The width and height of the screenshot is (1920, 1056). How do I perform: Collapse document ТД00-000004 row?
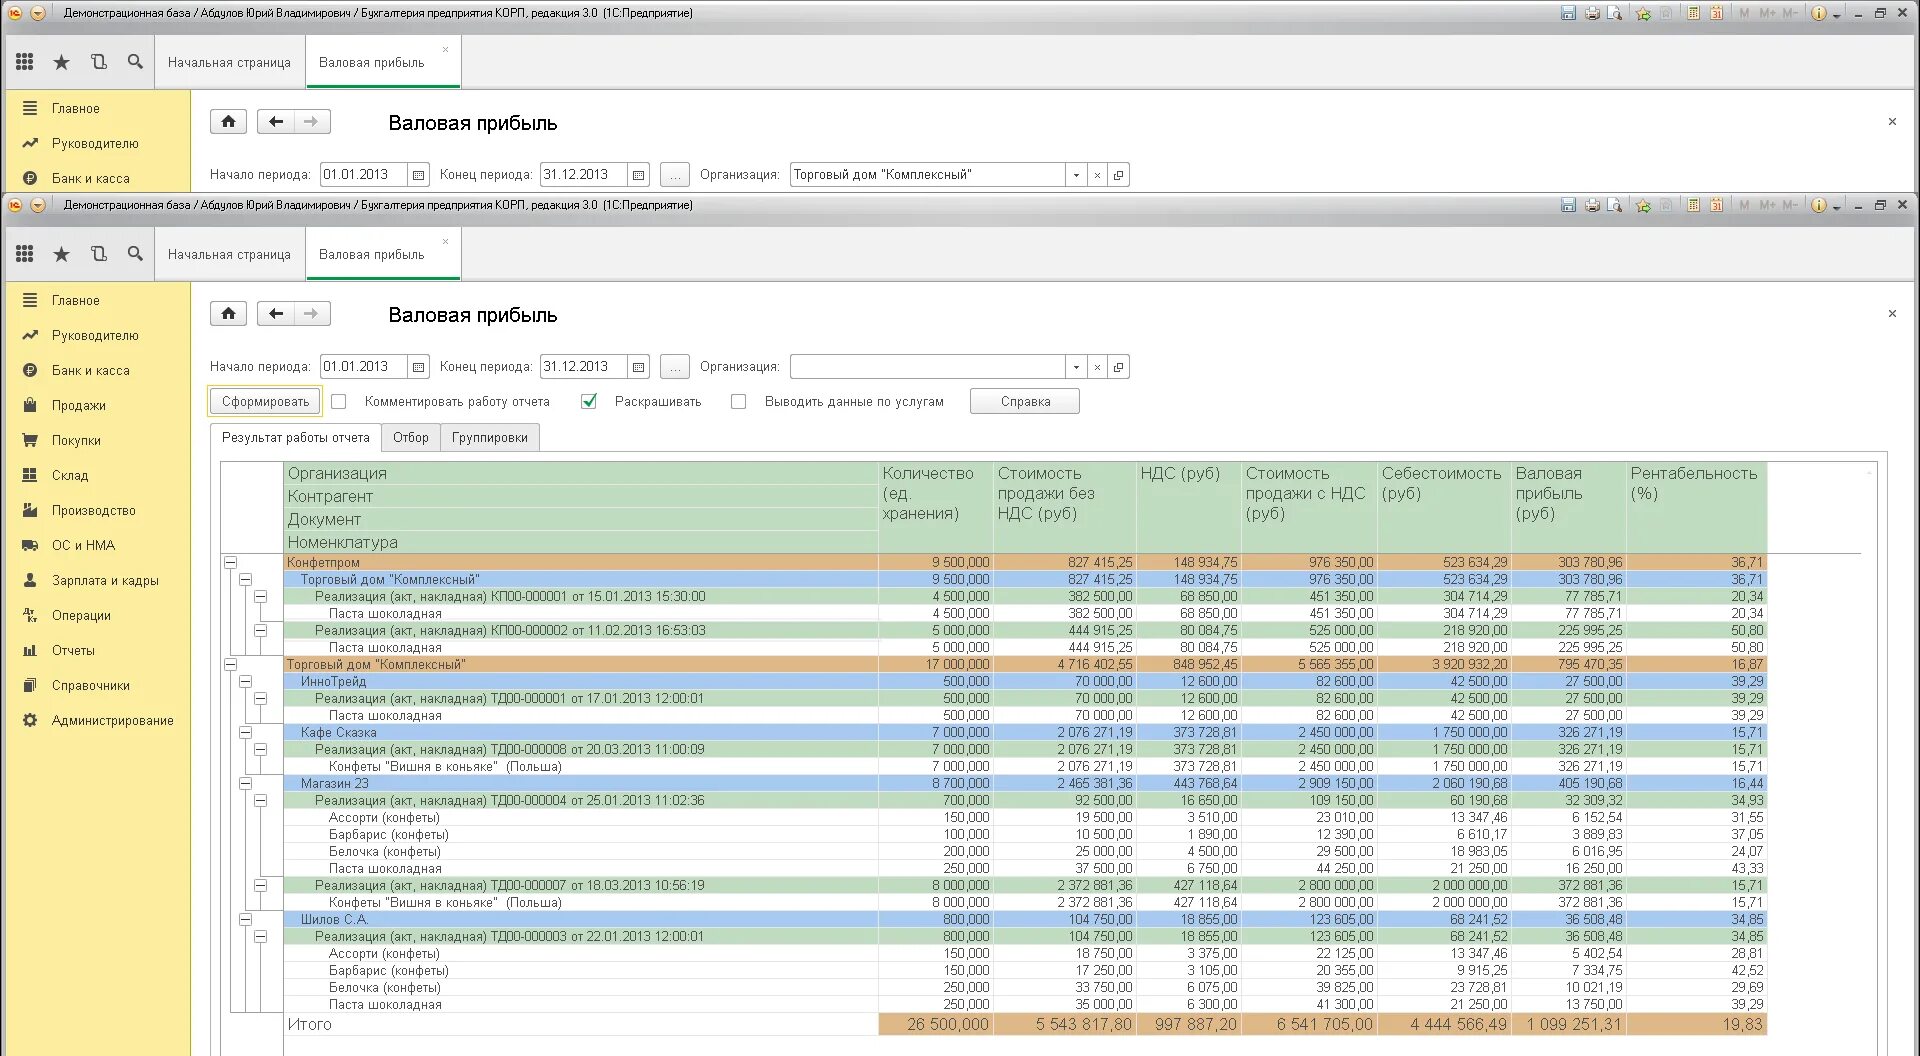pos(260,801)
